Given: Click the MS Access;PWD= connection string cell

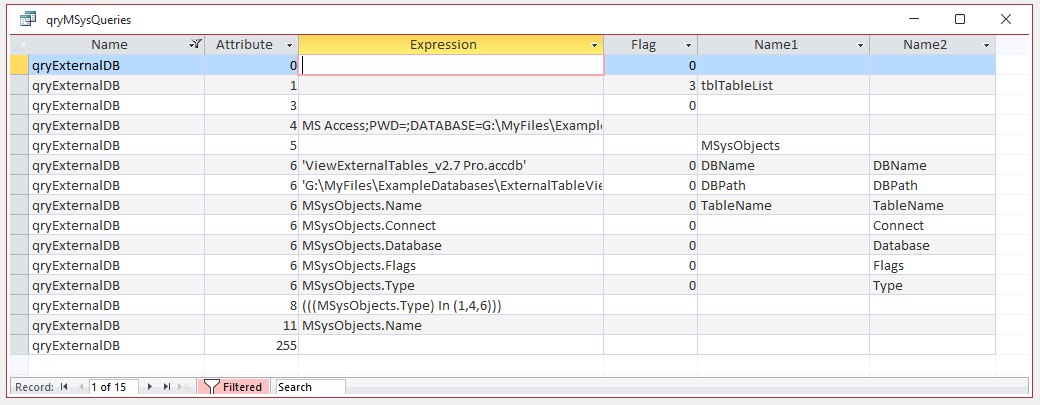Looking at the screenshot, I should click(451, 125).
